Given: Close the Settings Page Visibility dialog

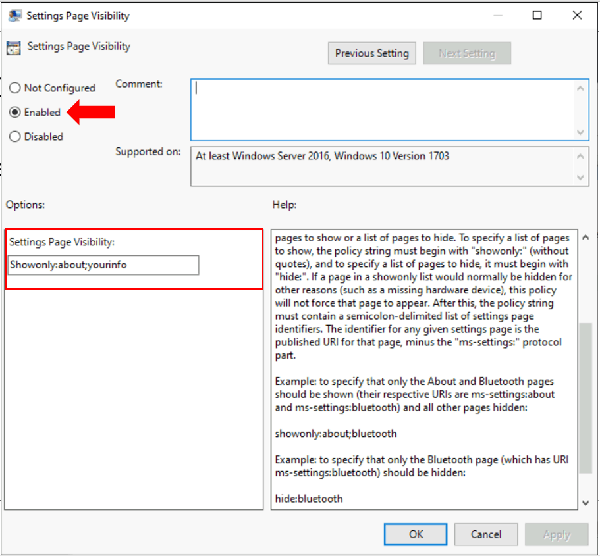Looking at the screenshot, I should (578, 16).
